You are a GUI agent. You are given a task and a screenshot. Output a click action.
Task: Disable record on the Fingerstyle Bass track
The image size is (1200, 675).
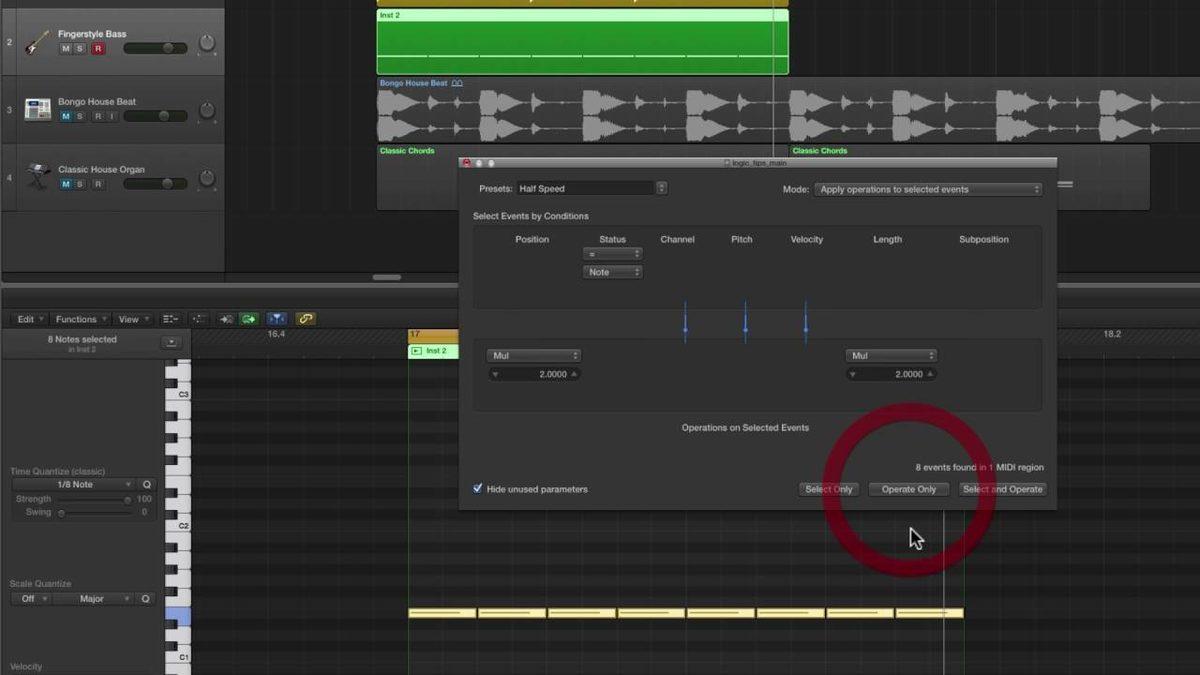(98, 49)
